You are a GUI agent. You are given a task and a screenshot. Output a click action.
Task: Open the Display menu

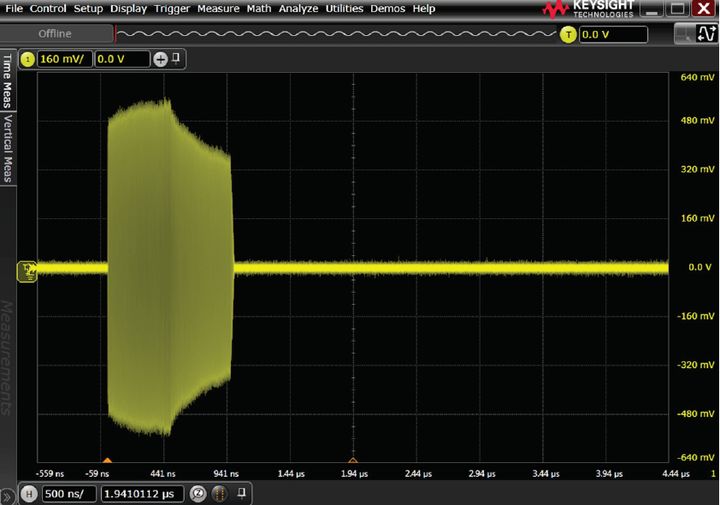tap(128, 8)
